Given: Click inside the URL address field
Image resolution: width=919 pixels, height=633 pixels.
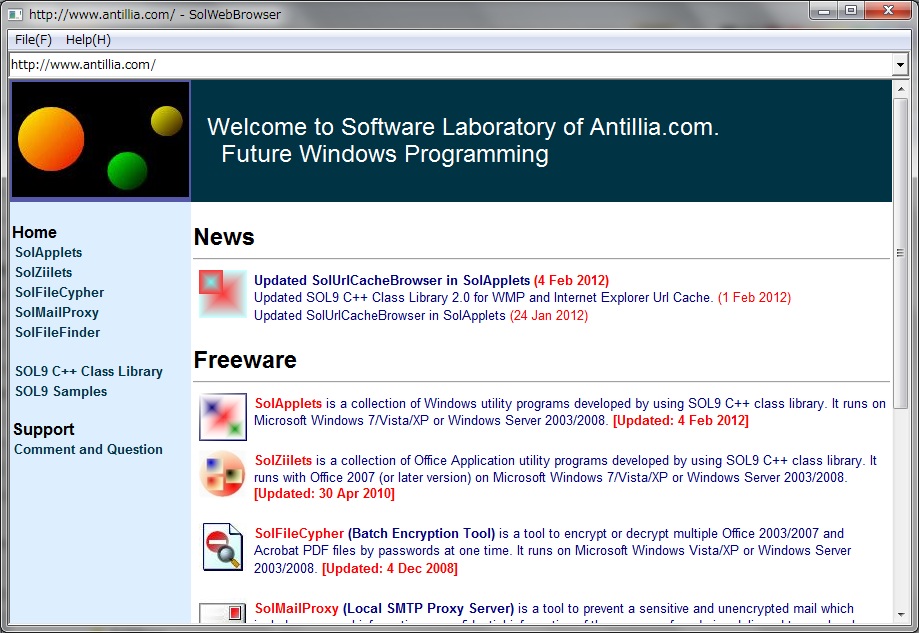Looking at the screenshot, I should coord(451,64).
